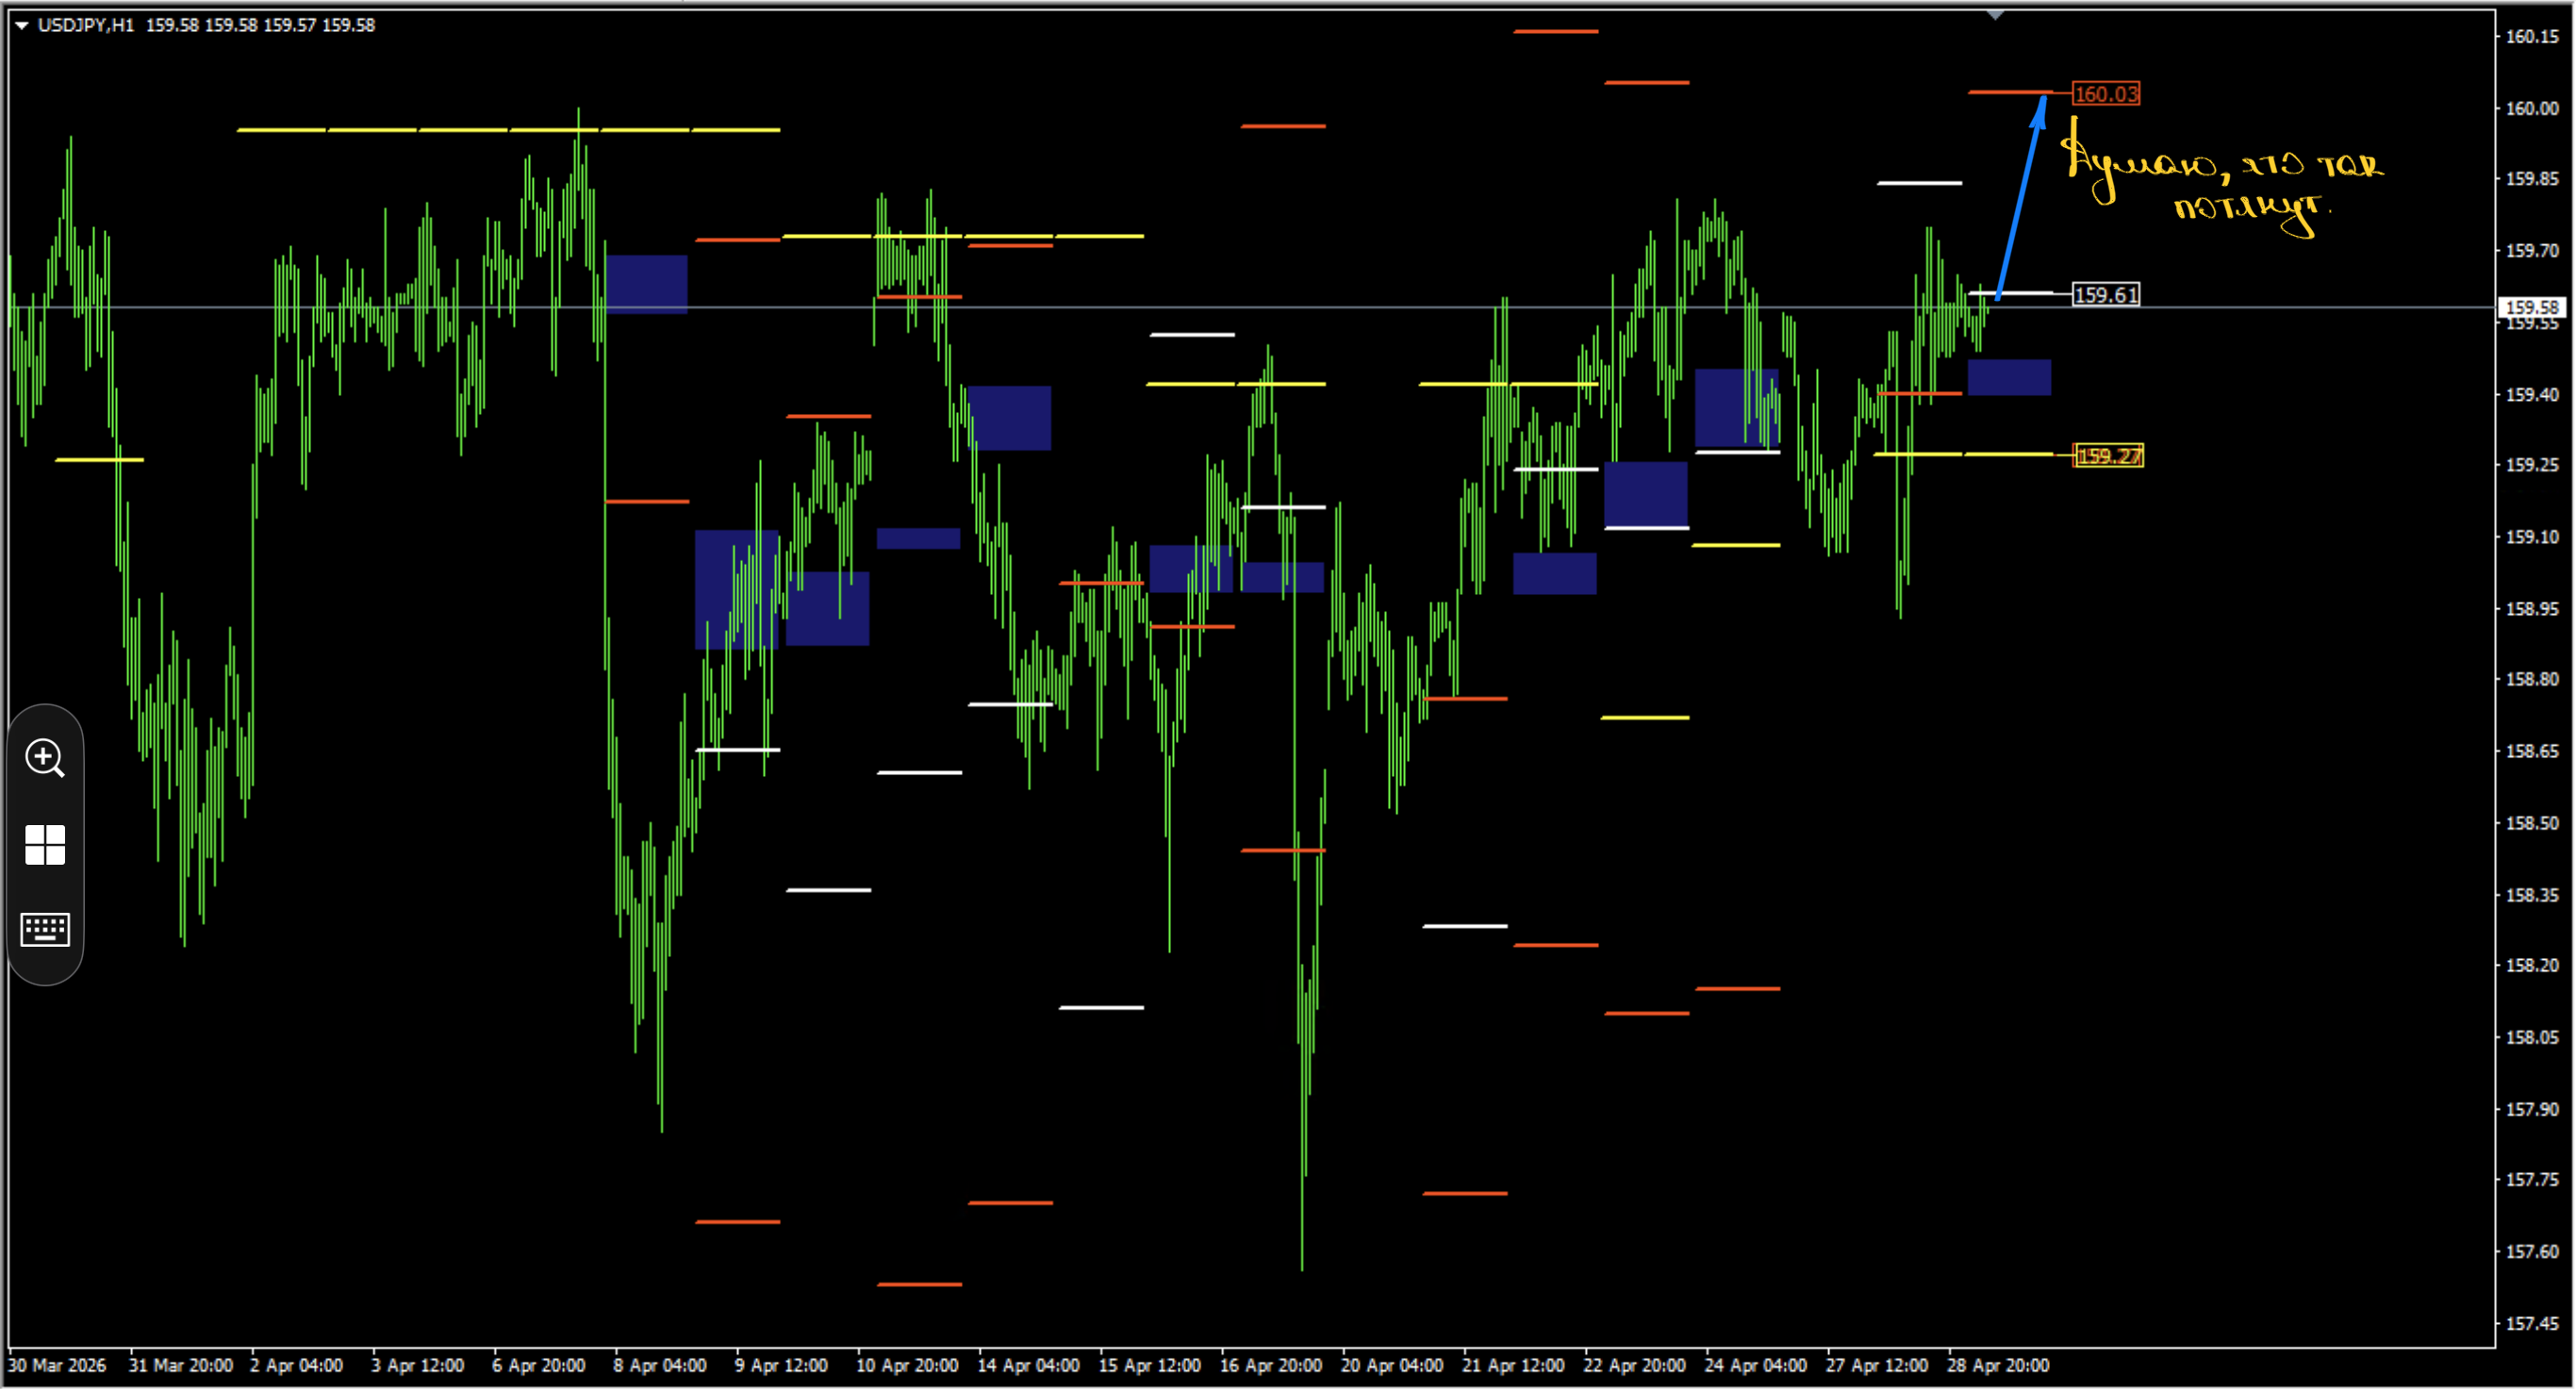The height and width of the screenshot is (1389, 2576).
Task: Expand the dropdown triangle beside USDJPY,H1
Action: click(21, 25)
